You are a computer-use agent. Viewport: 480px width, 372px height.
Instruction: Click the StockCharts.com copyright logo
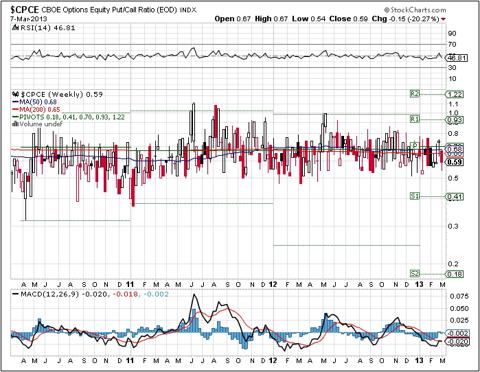click(415, 10)
